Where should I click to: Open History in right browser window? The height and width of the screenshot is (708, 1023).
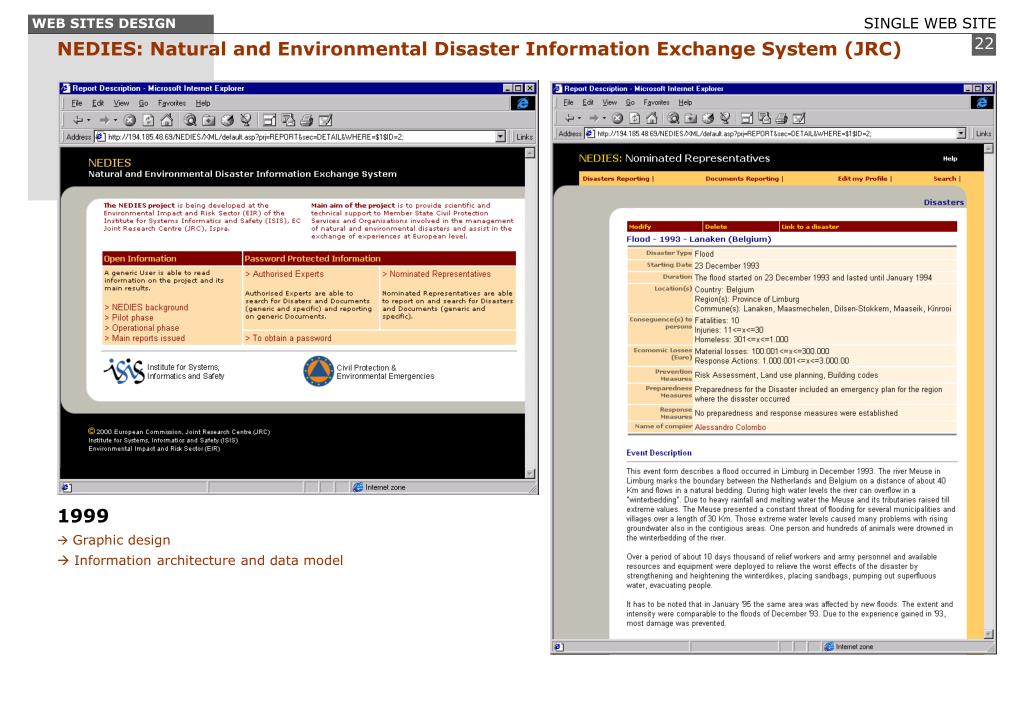[708, 118]
